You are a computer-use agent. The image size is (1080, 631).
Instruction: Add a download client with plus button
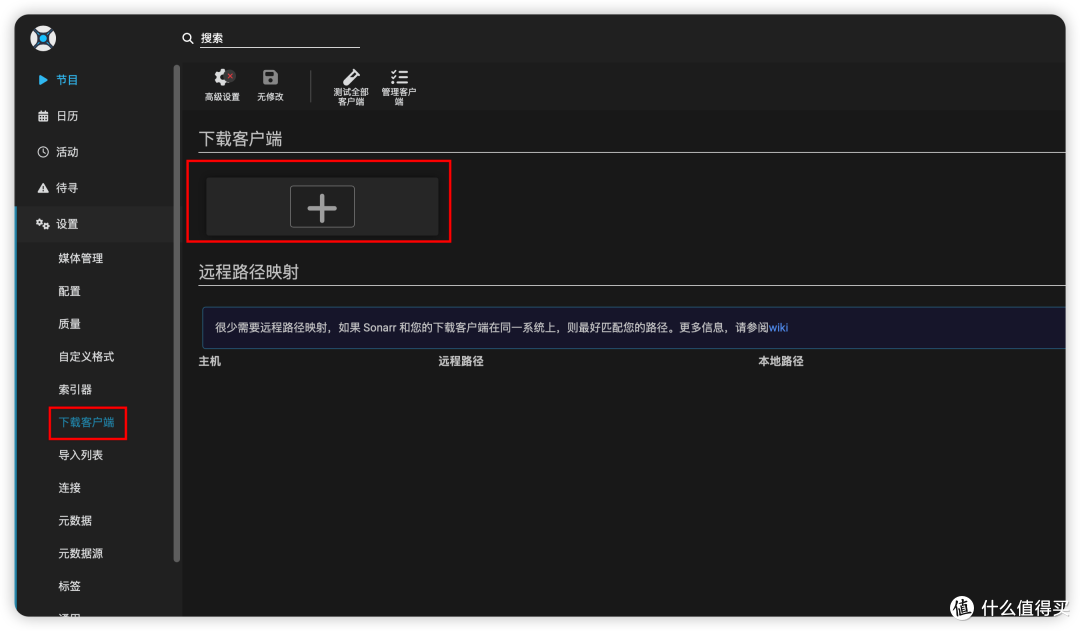tap(322, 207)
